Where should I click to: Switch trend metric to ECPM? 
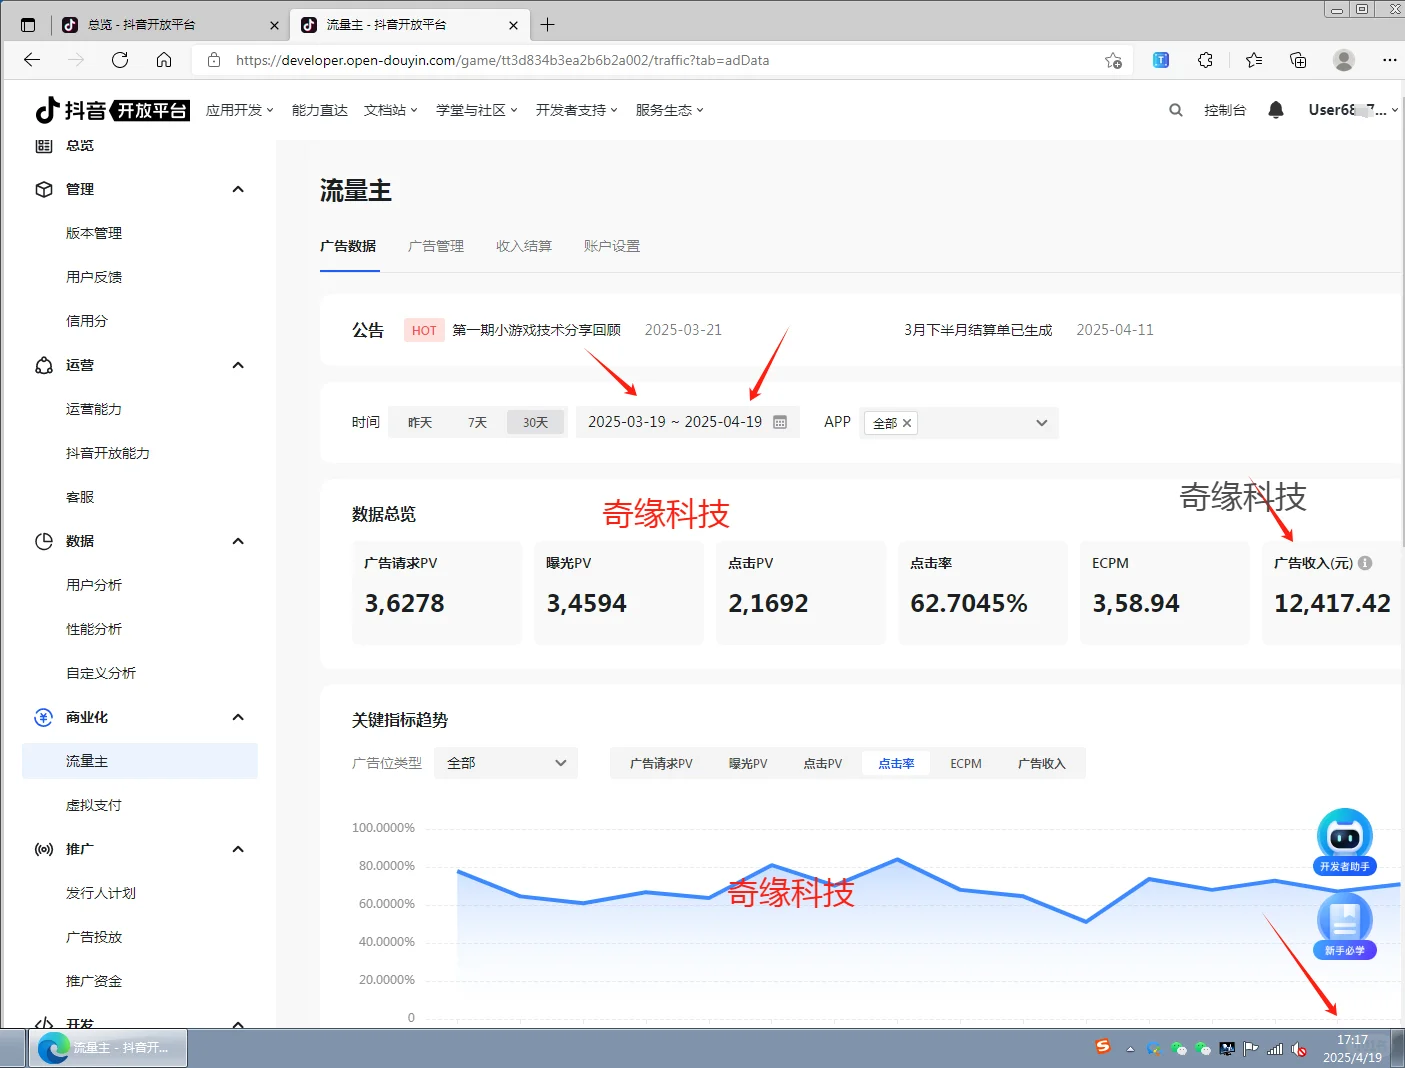point(964,763)
